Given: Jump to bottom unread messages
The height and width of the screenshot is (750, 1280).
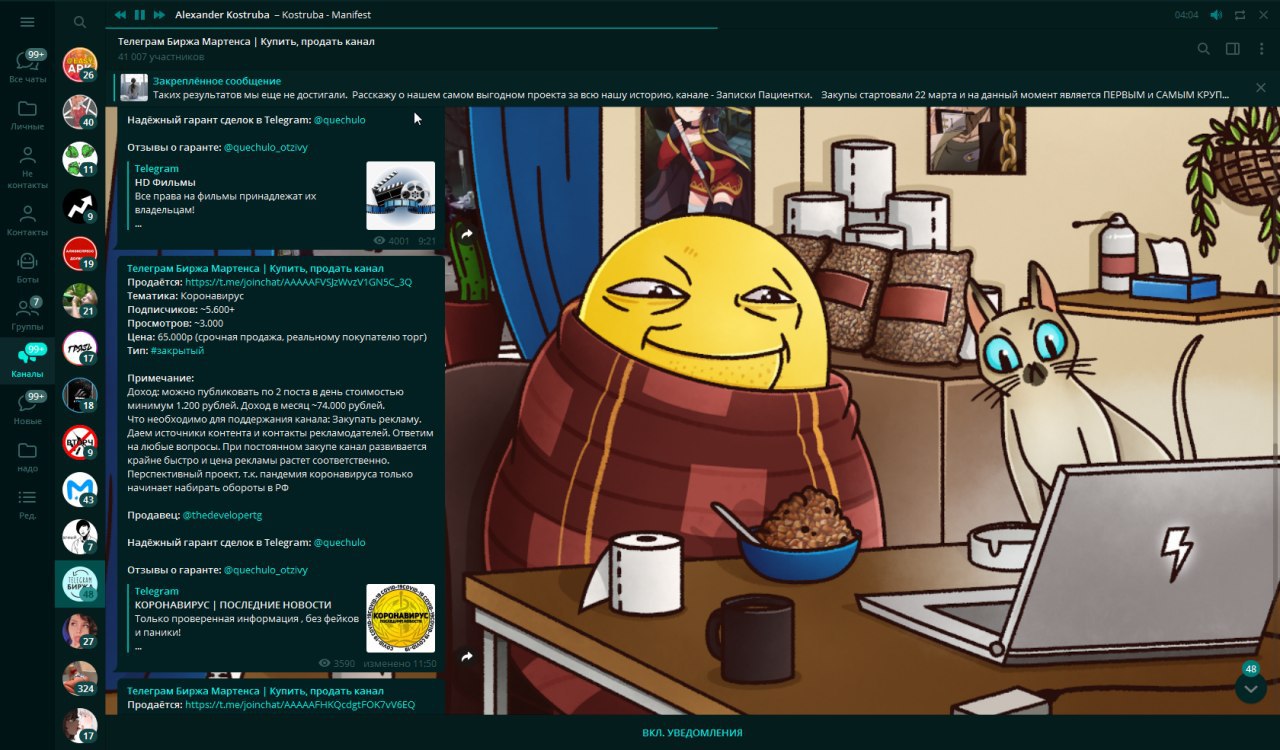Looking at the screenshot, I should 1251,686.
